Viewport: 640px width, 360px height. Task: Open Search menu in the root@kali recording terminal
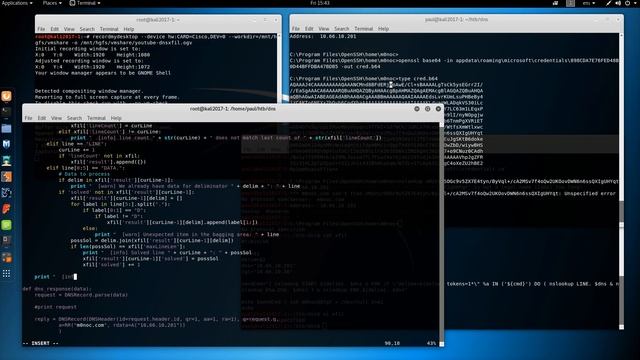coord(87,29)
